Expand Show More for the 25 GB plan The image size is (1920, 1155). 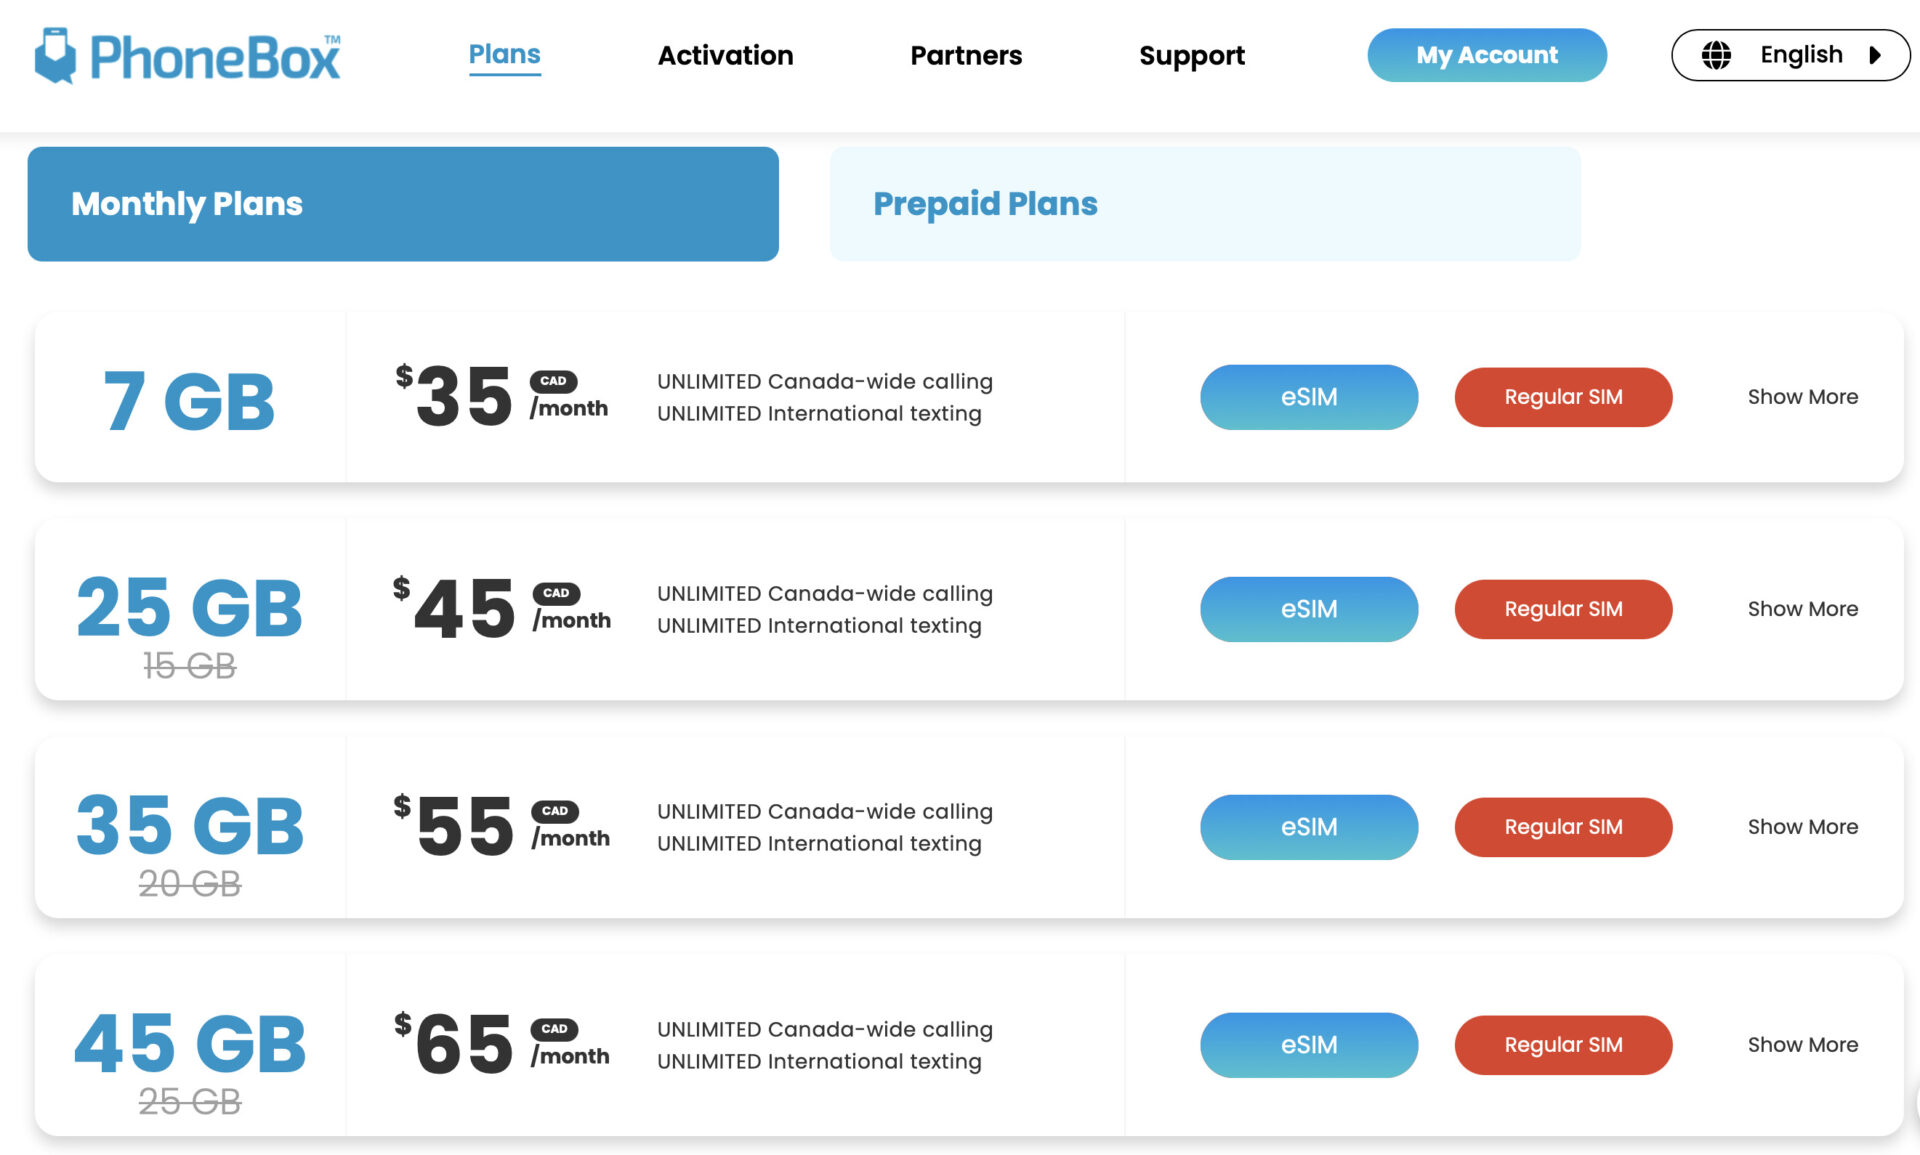point(1802,609)
